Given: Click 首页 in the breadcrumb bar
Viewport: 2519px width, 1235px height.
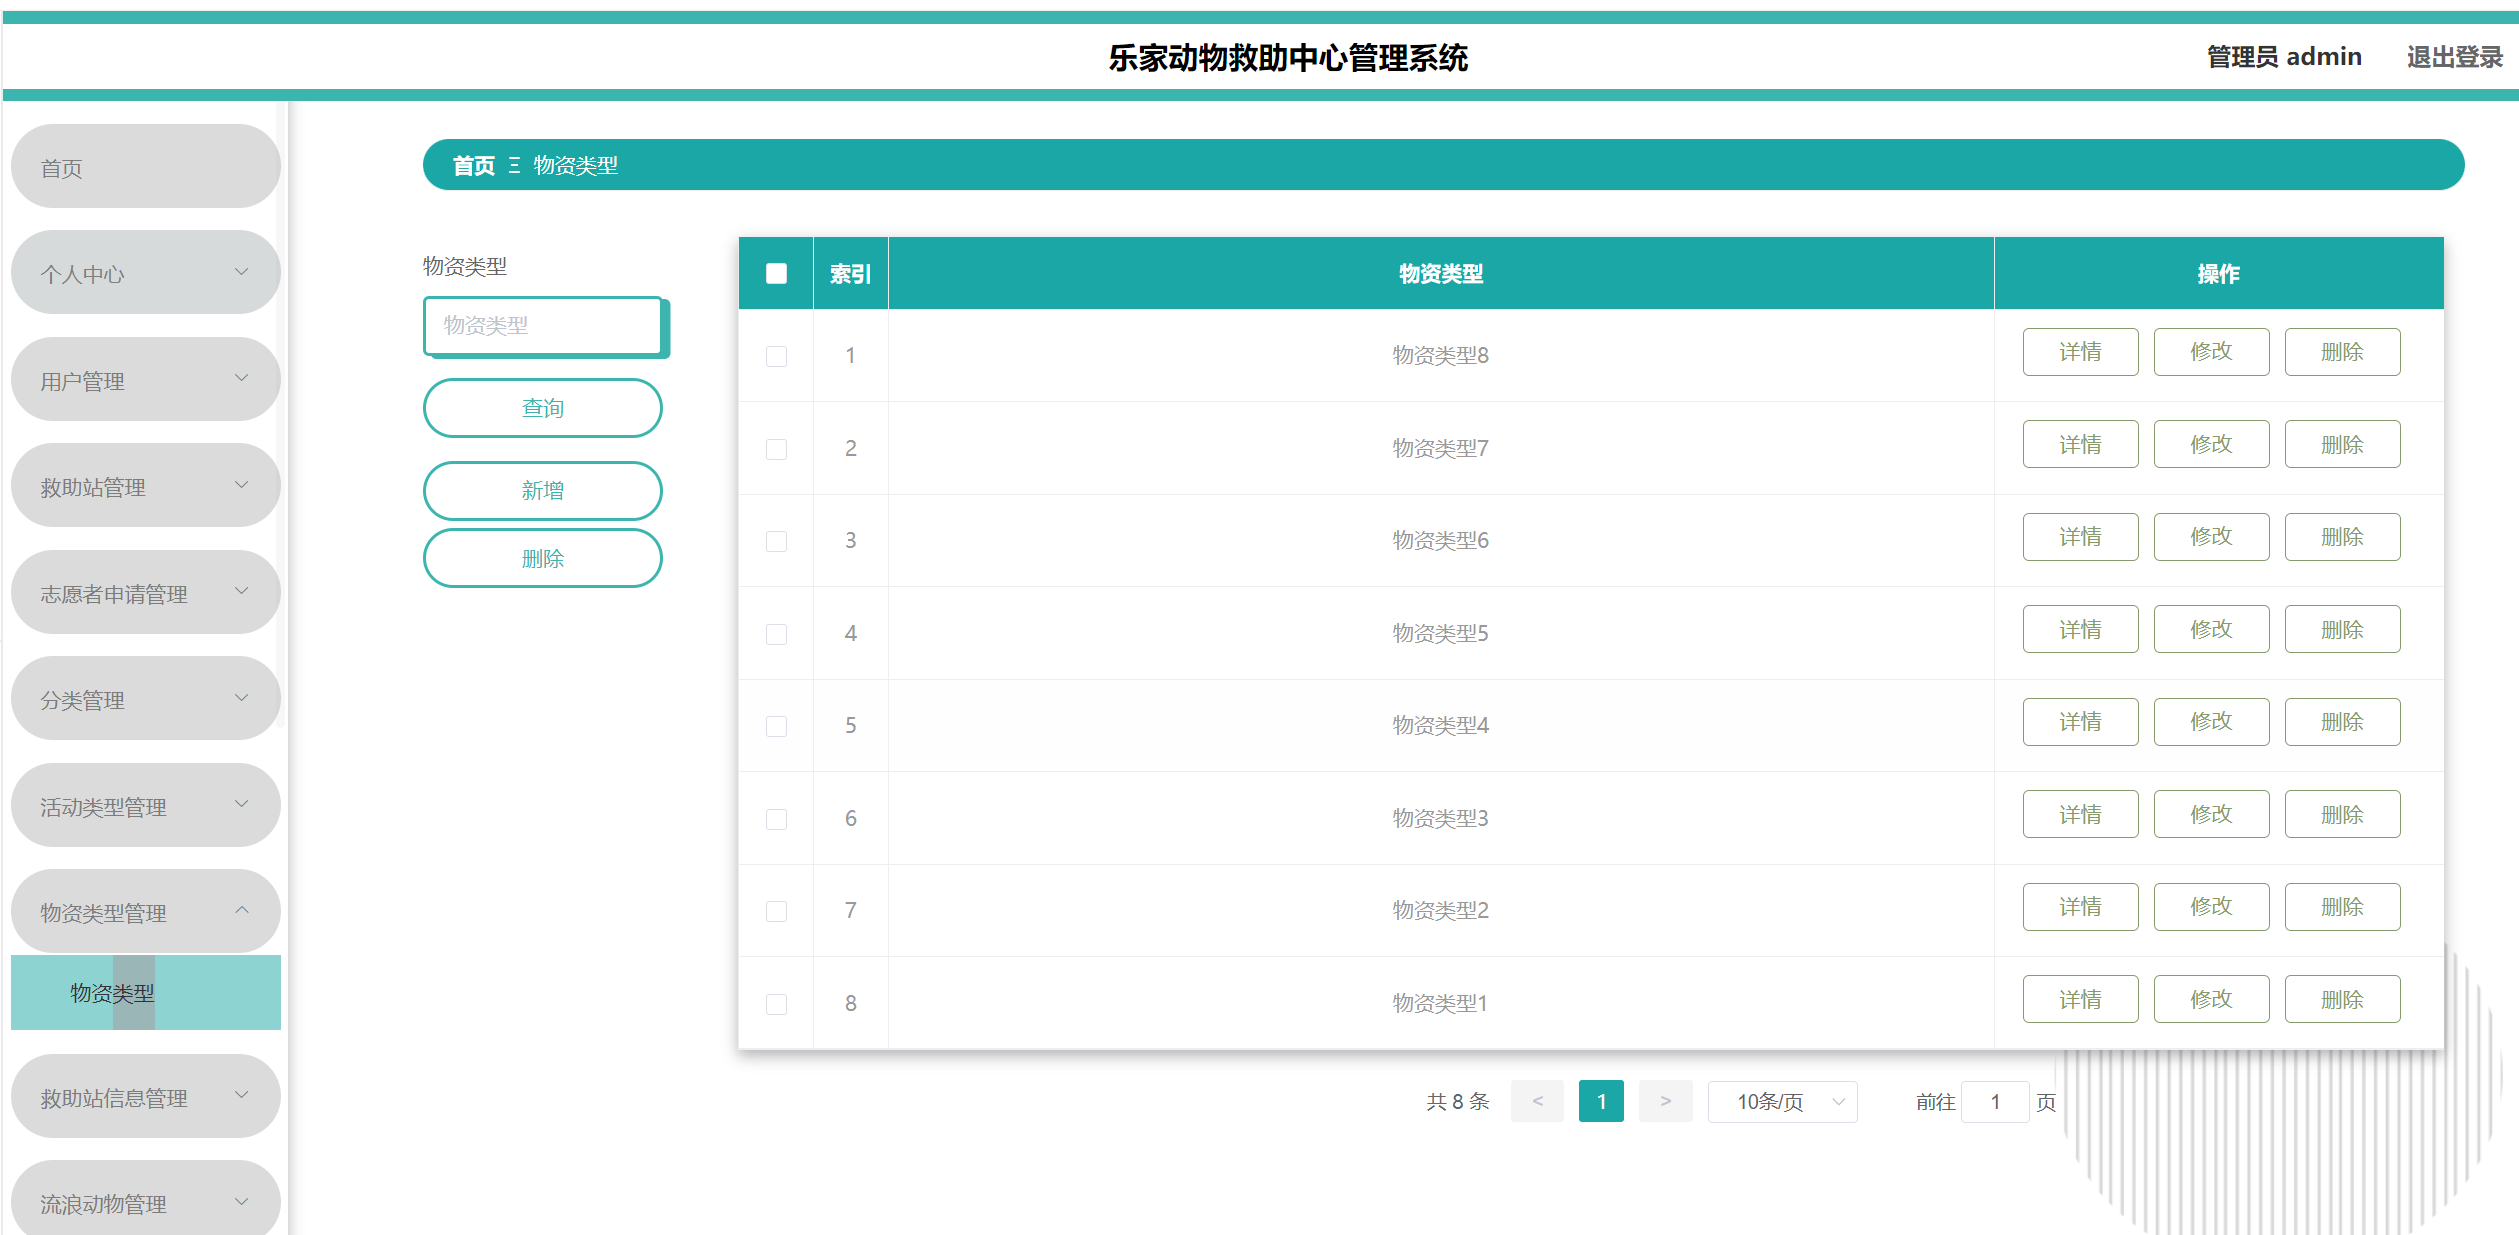Looking at the screenshot, I should pyautogui.click(x=474, y=166).
